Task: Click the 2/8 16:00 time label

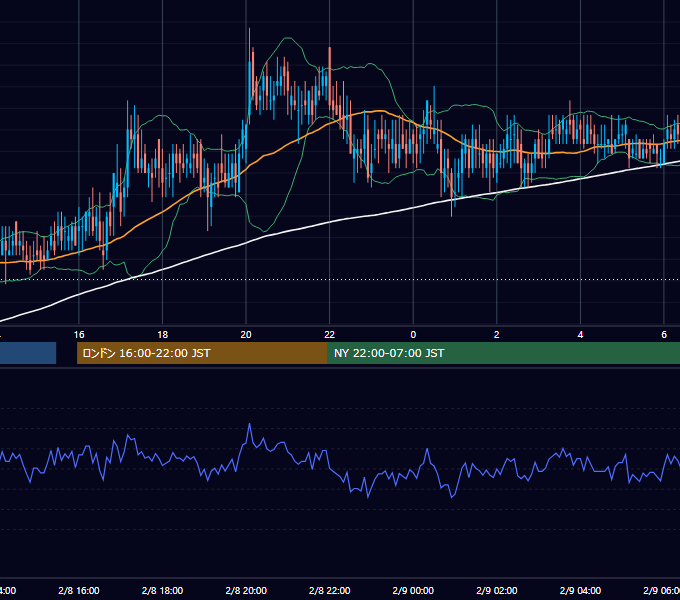Action: [x=79, y=590]
